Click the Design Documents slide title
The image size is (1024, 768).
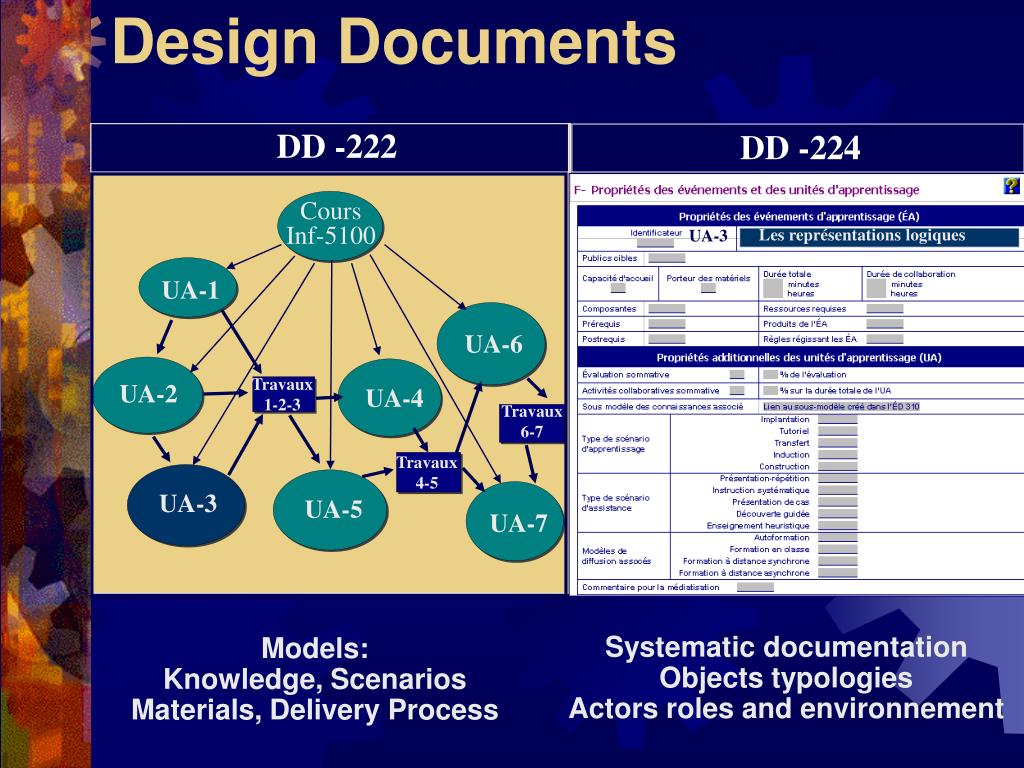click(x=394, y=41)
